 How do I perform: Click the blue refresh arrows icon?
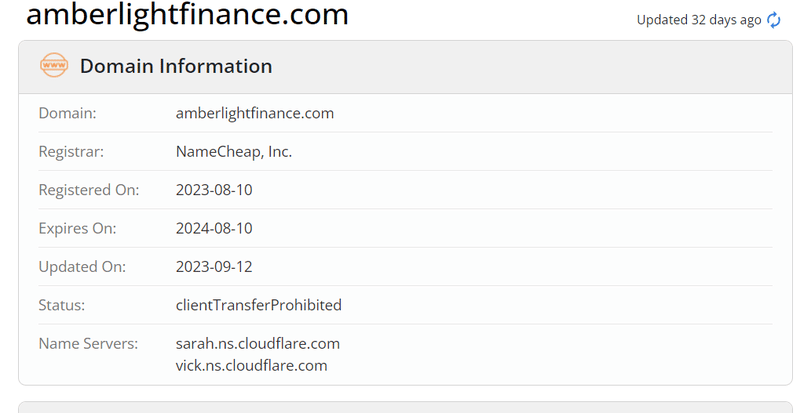773,20
